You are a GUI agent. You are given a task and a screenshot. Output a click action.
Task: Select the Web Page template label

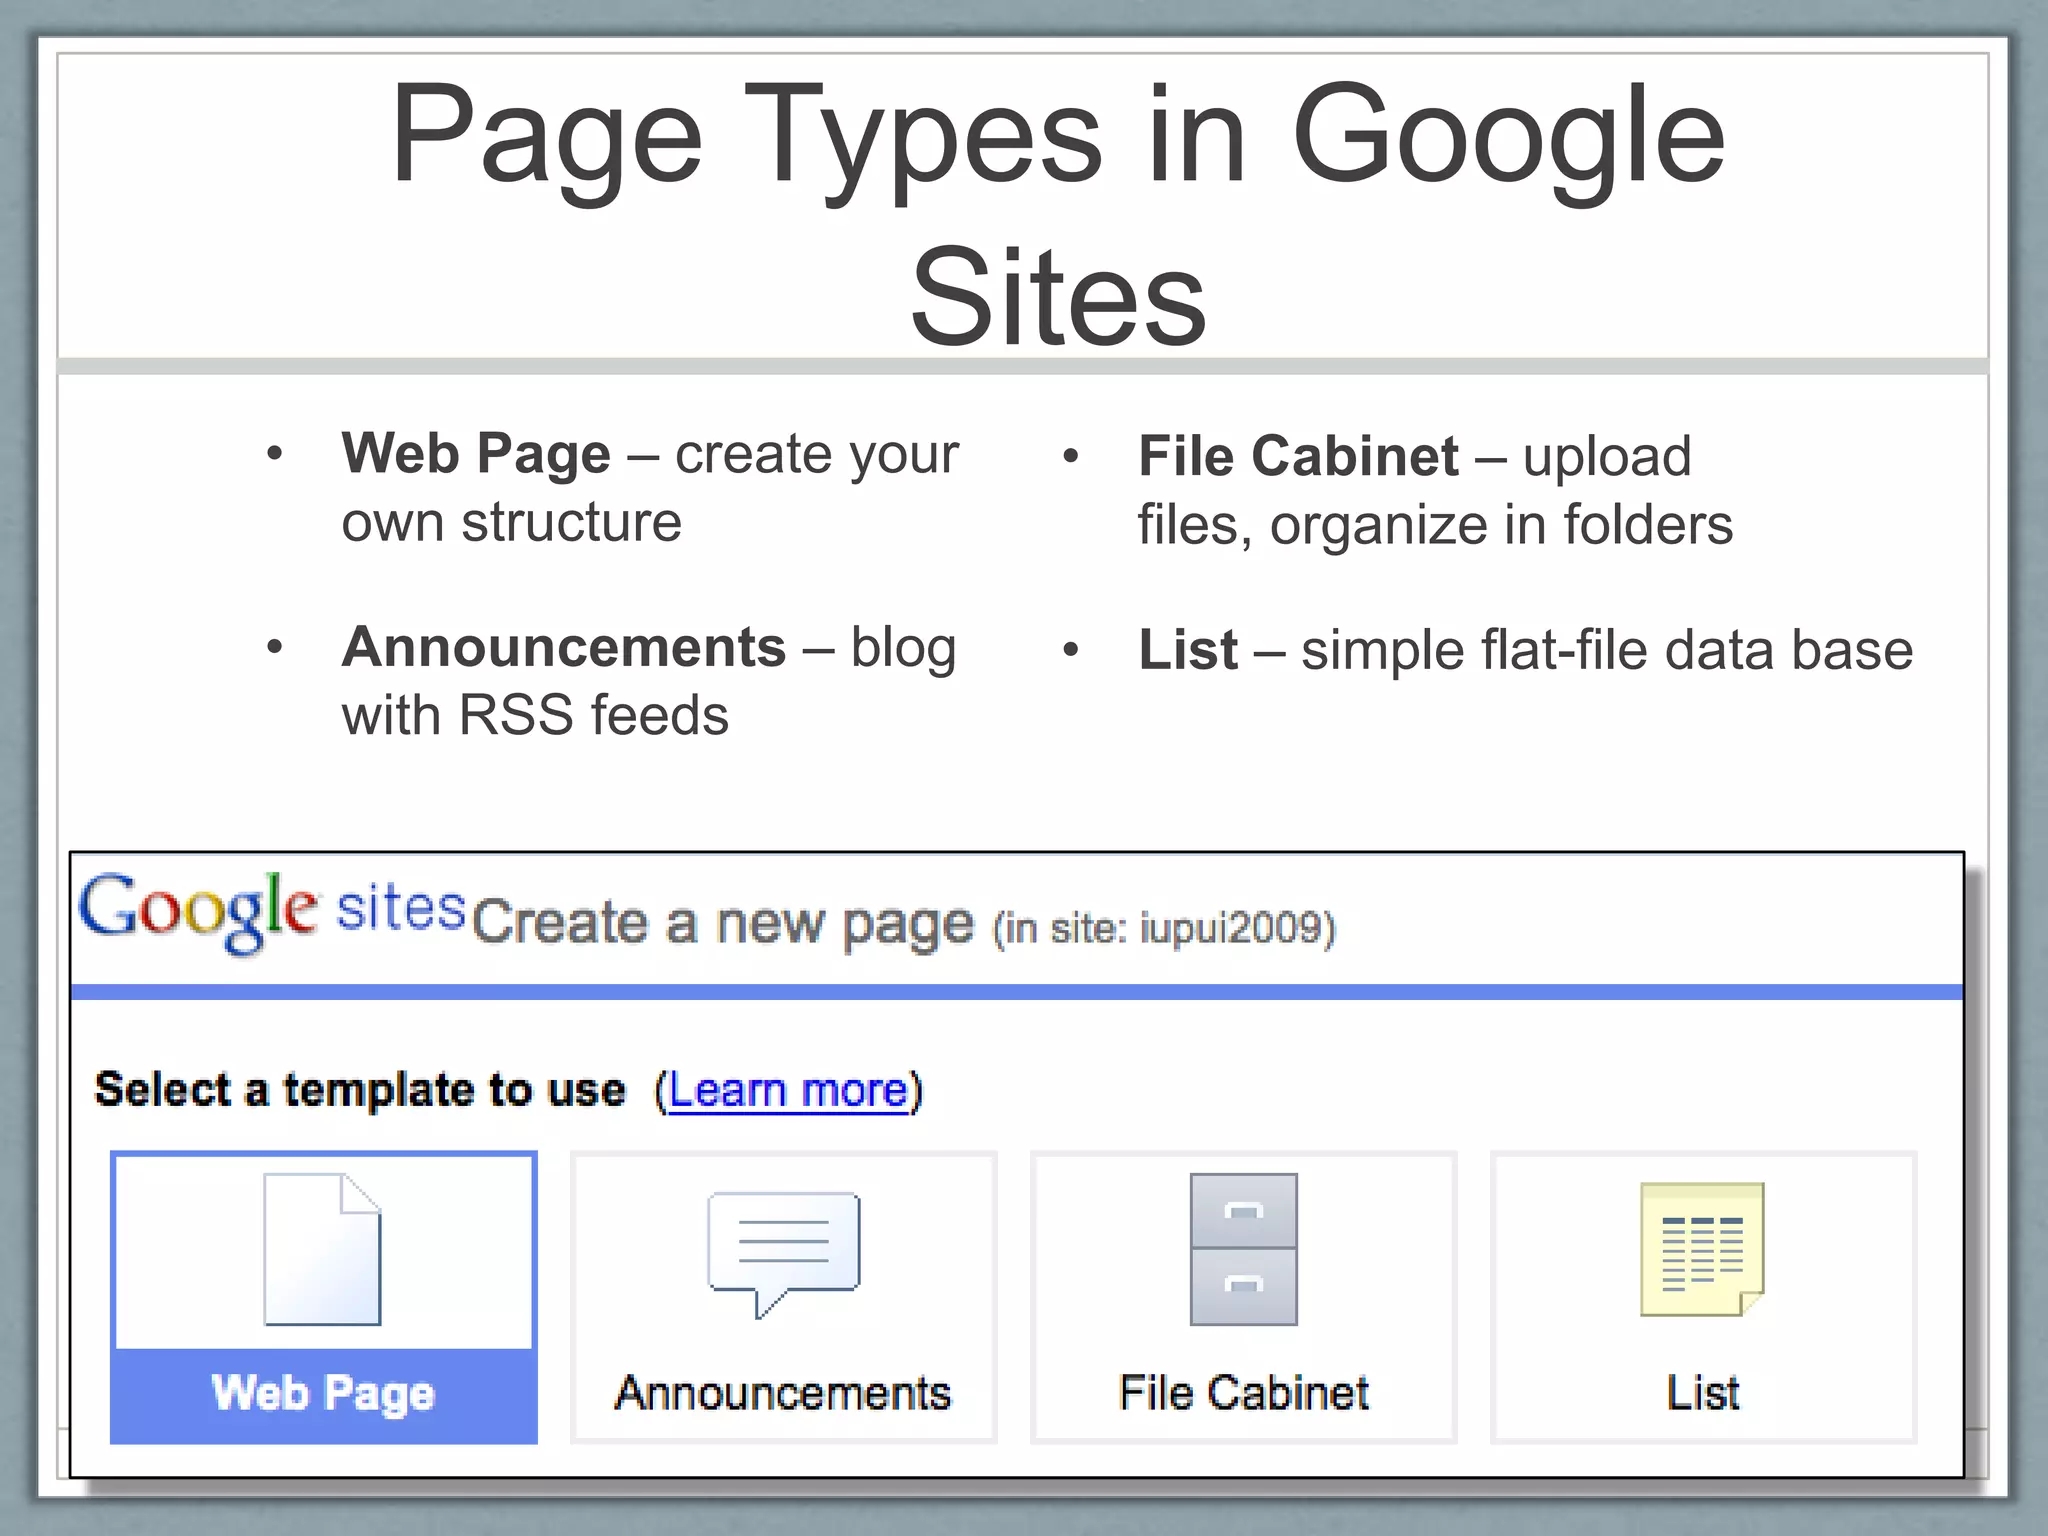coord(323,1393)
